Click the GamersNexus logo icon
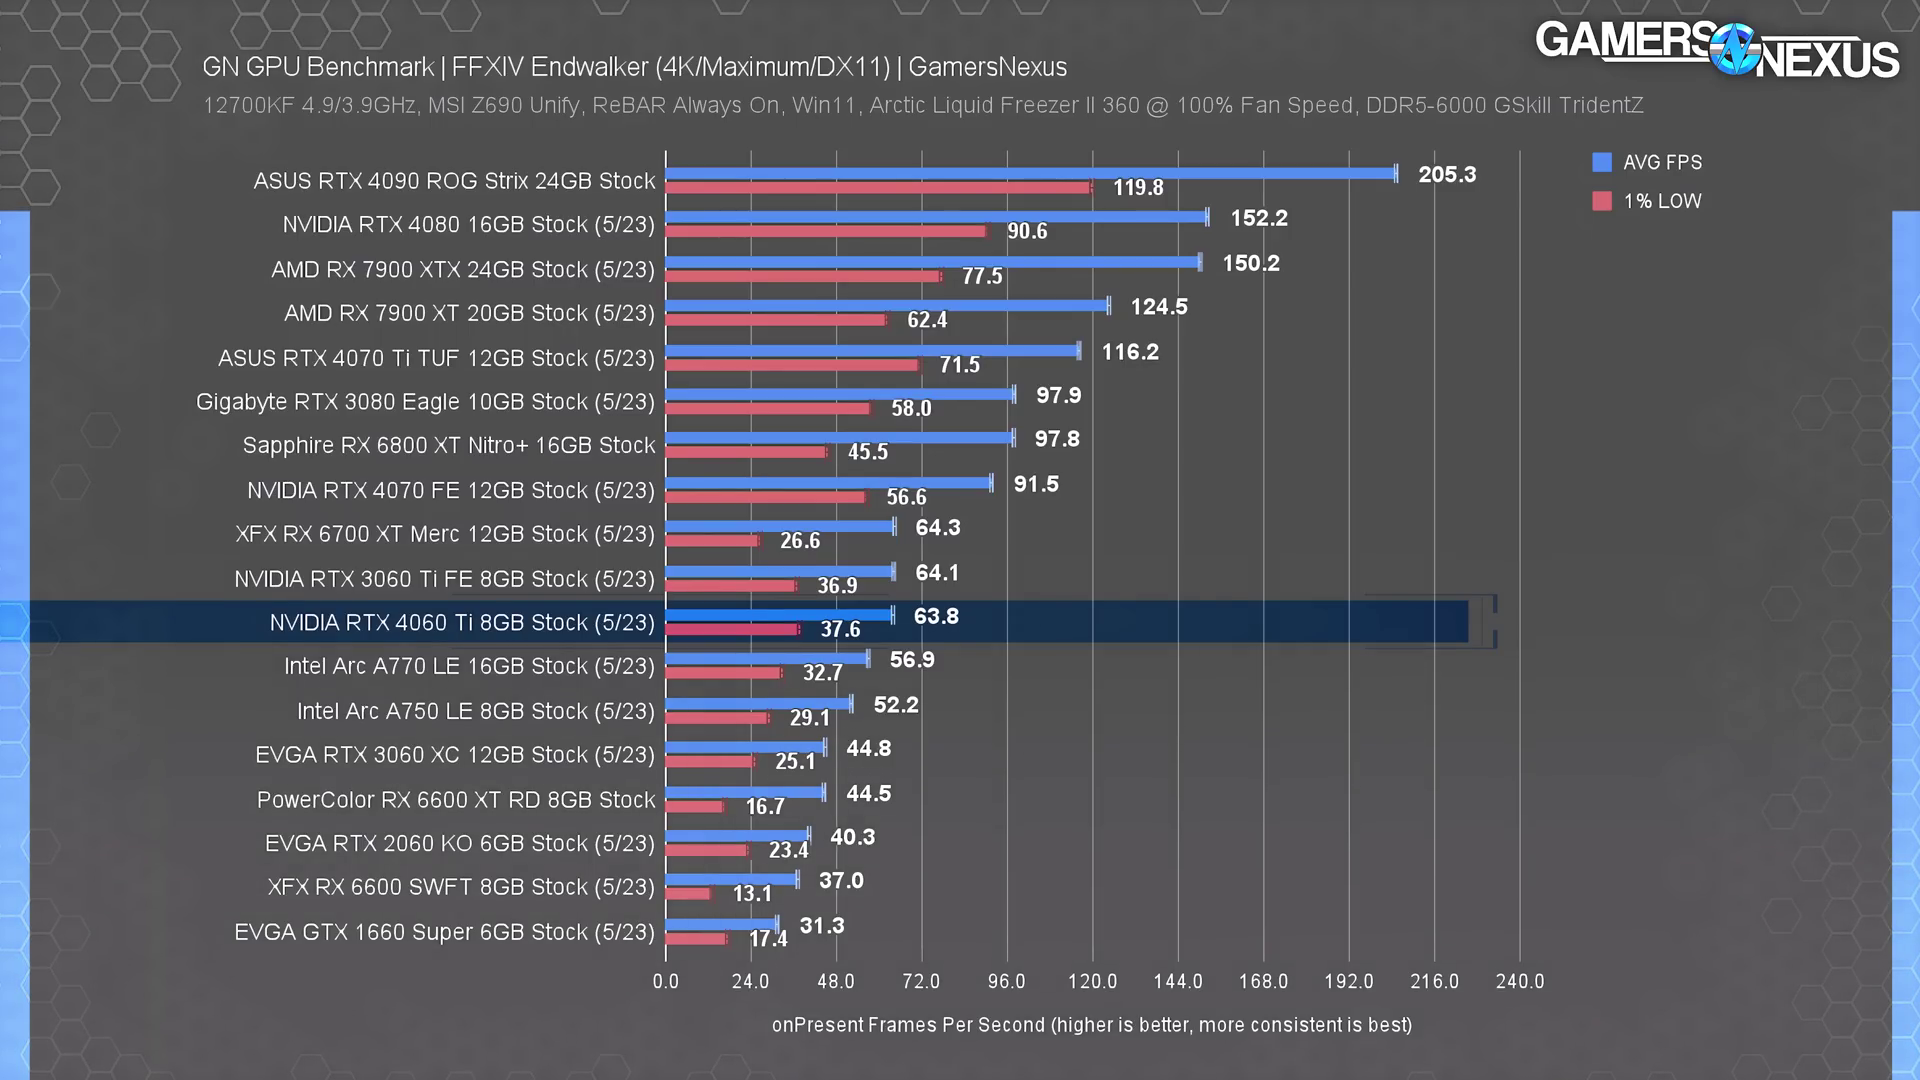 pos(1734,49)
